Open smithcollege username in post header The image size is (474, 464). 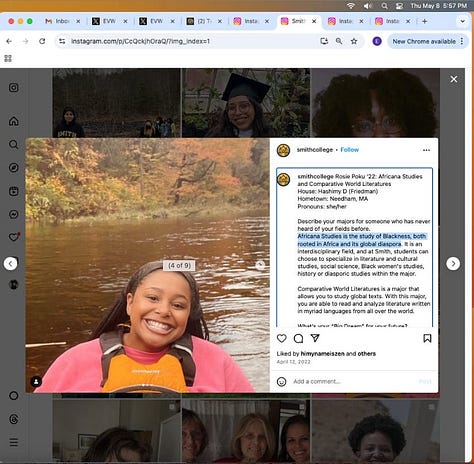[x=315, y=150]
